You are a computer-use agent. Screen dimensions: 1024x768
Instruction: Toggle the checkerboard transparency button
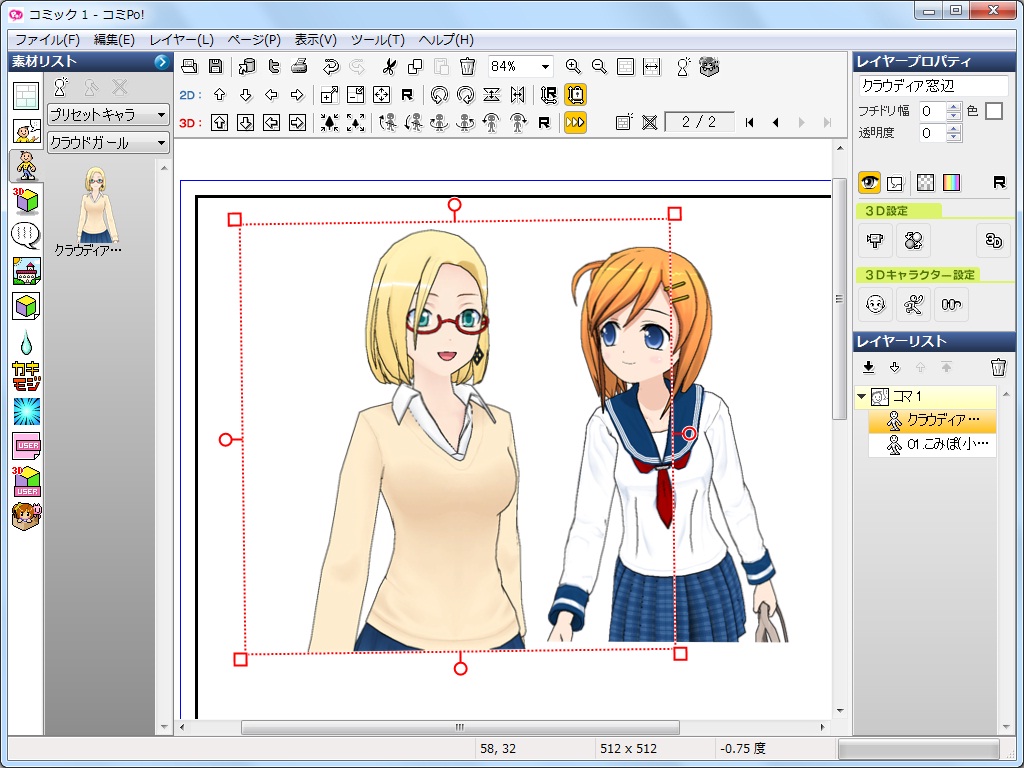pos(925,182)
